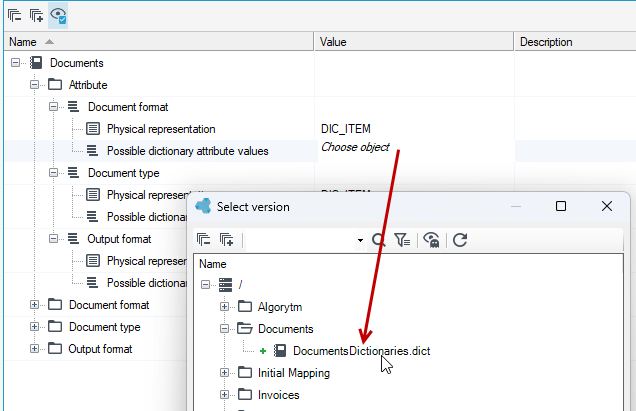
Task: Click Physical representation icon under Output format
Action: point(93,260)
